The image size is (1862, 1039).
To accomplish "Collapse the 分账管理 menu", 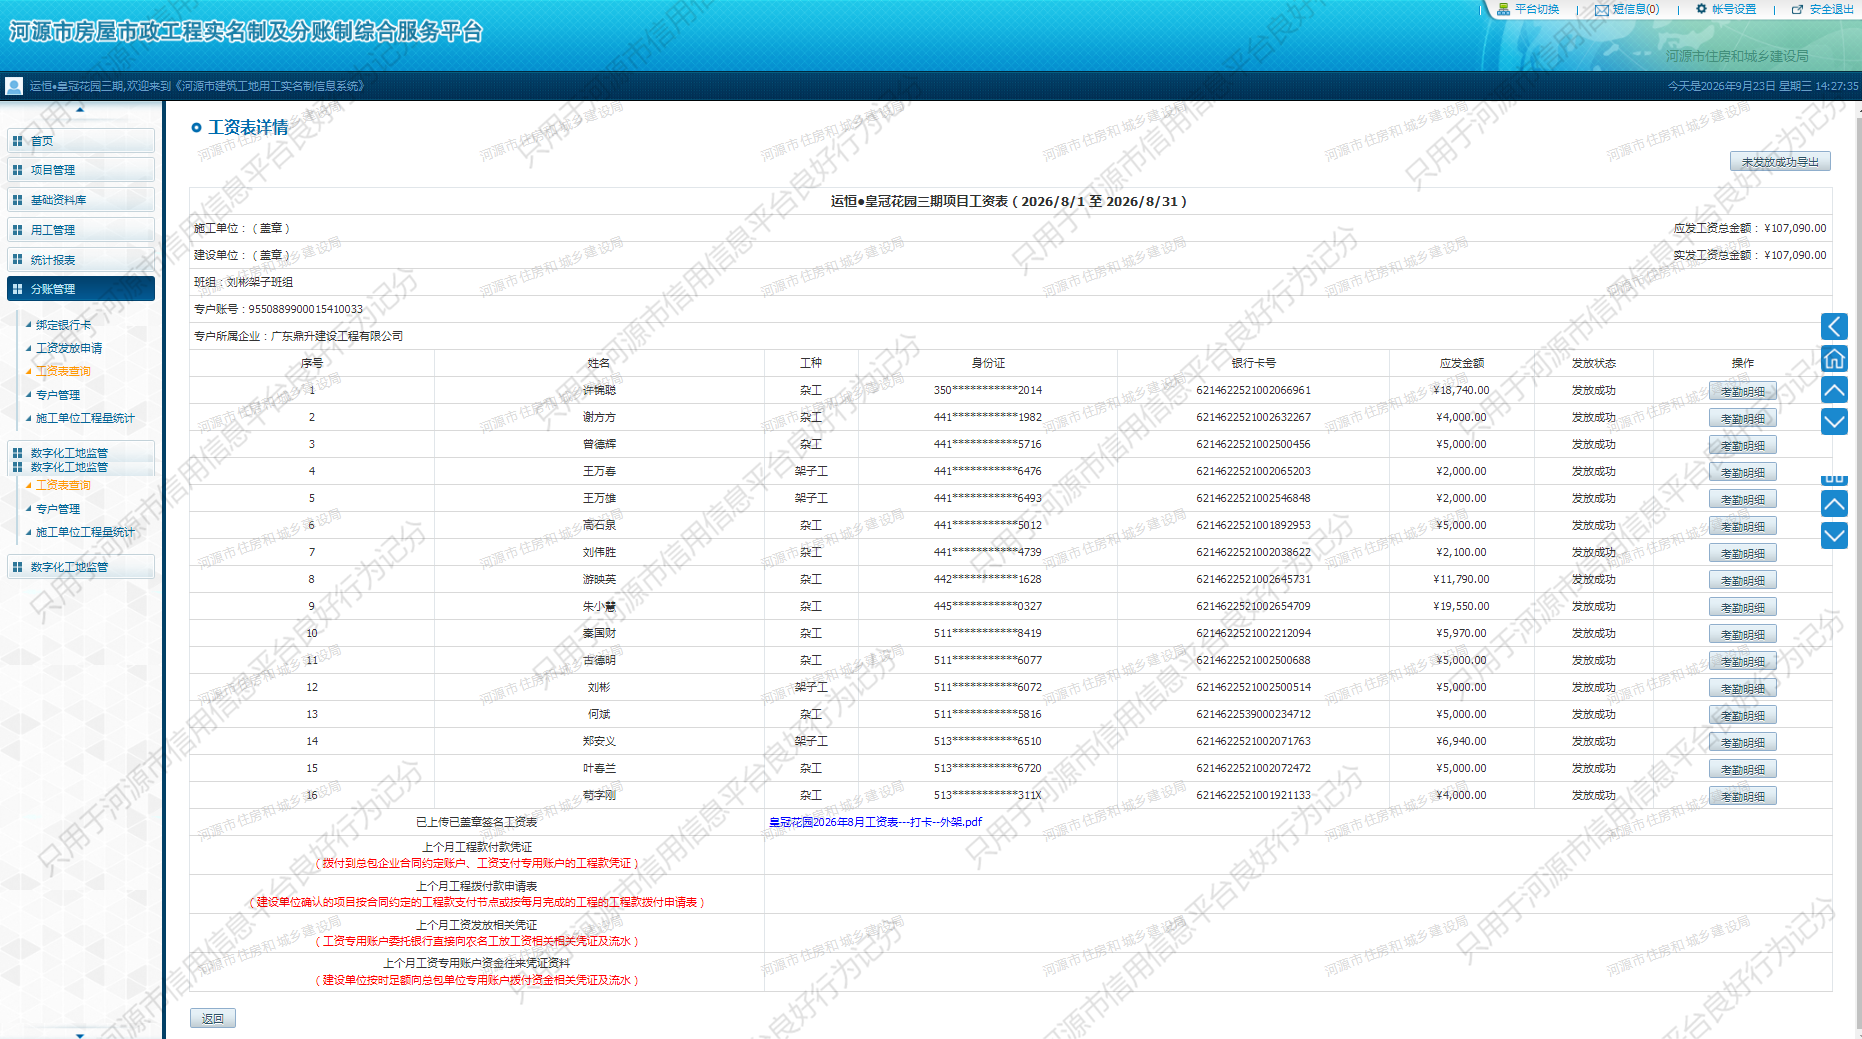I will [x=81, y=289].
